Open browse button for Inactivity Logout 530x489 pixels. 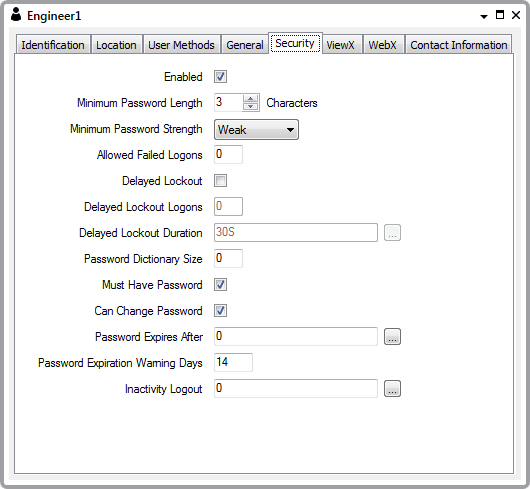coord(392,389)
